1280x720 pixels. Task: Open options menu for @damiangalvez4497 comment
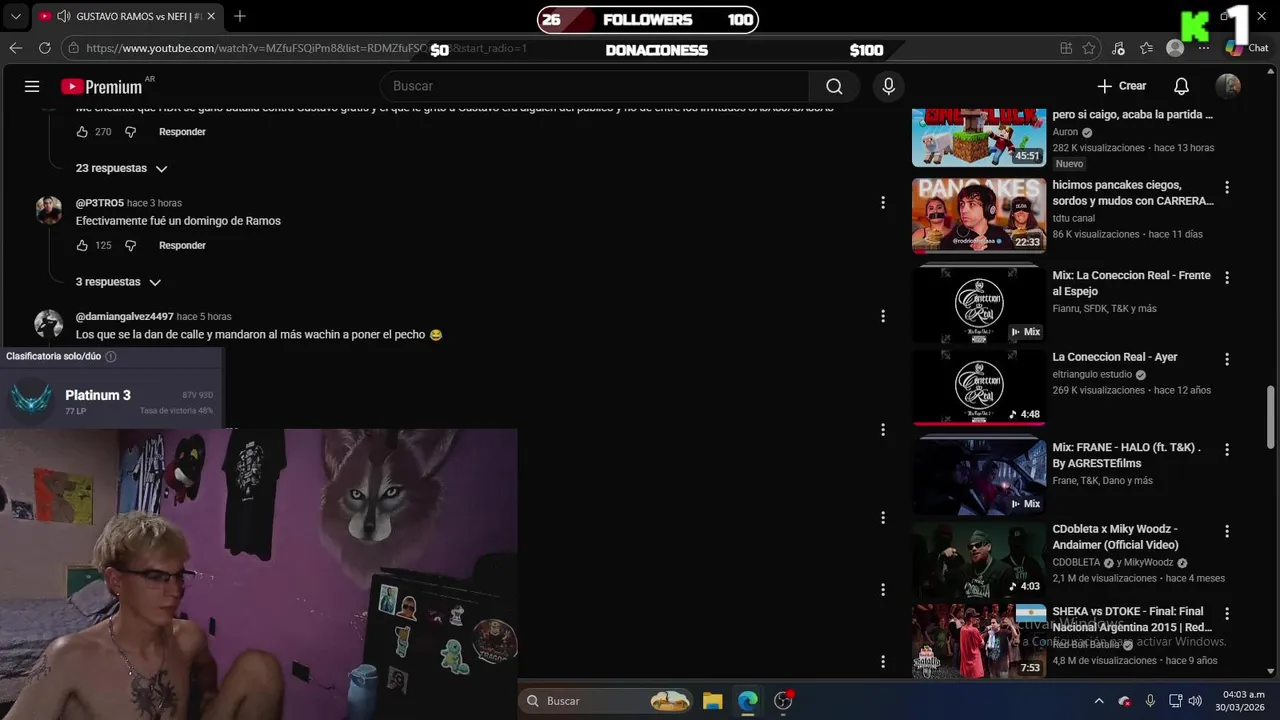[882, 316]
